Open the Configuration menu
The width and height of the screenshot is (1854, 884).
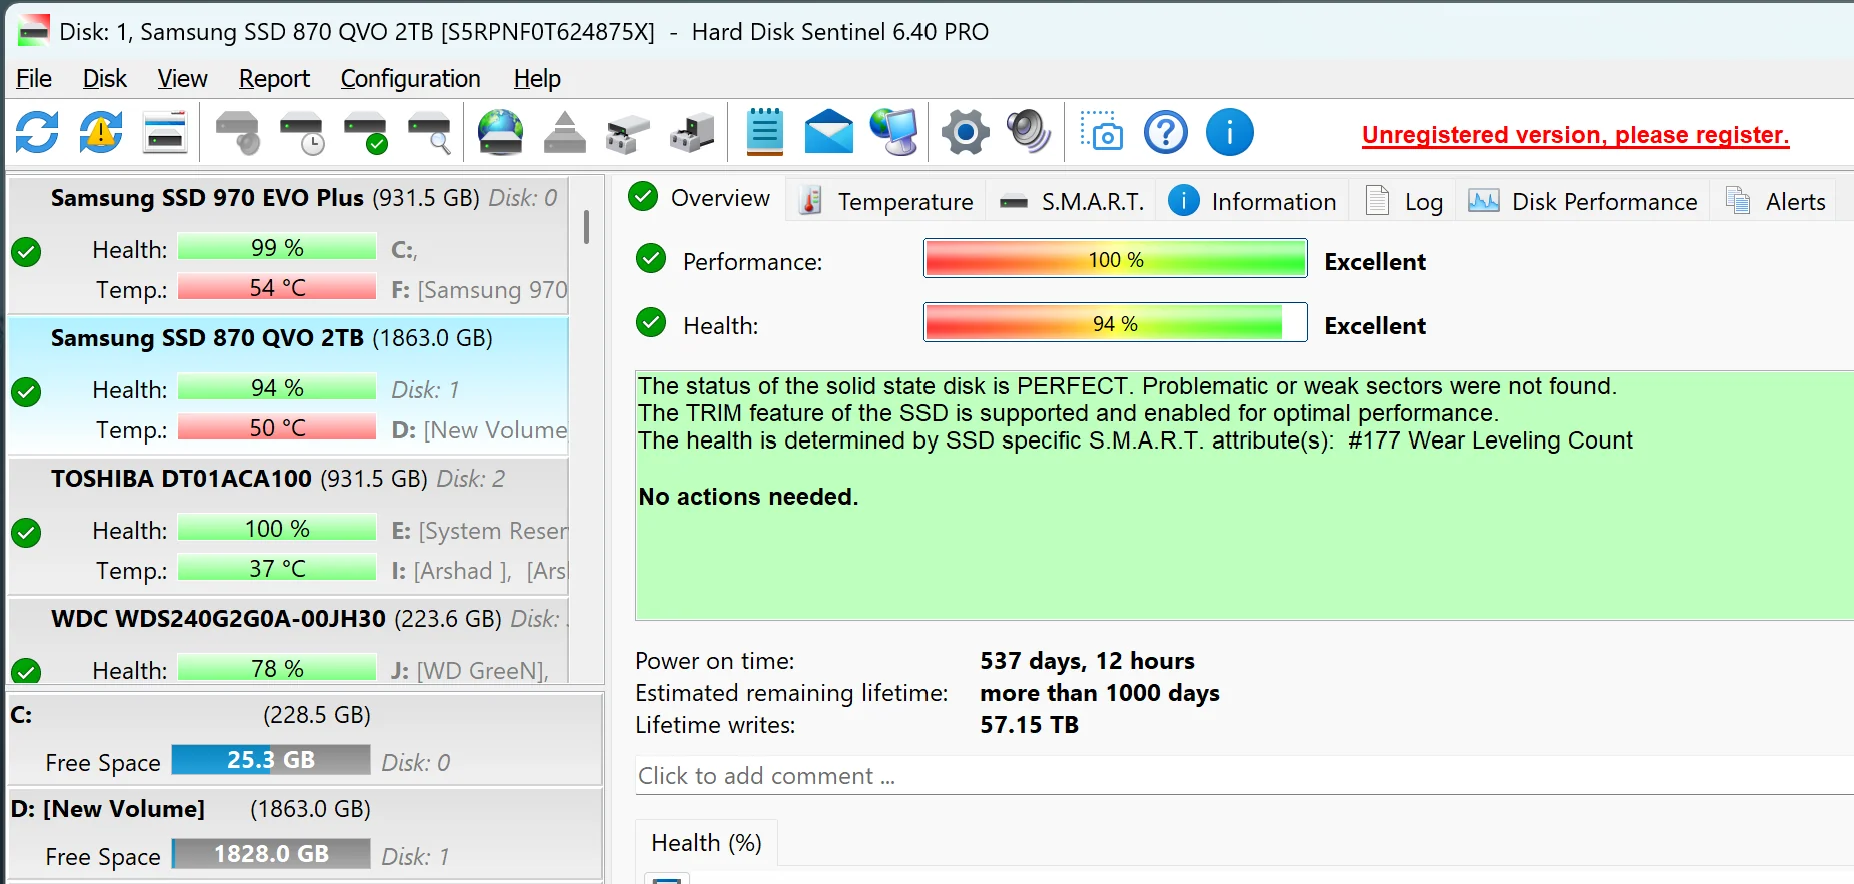410,78
